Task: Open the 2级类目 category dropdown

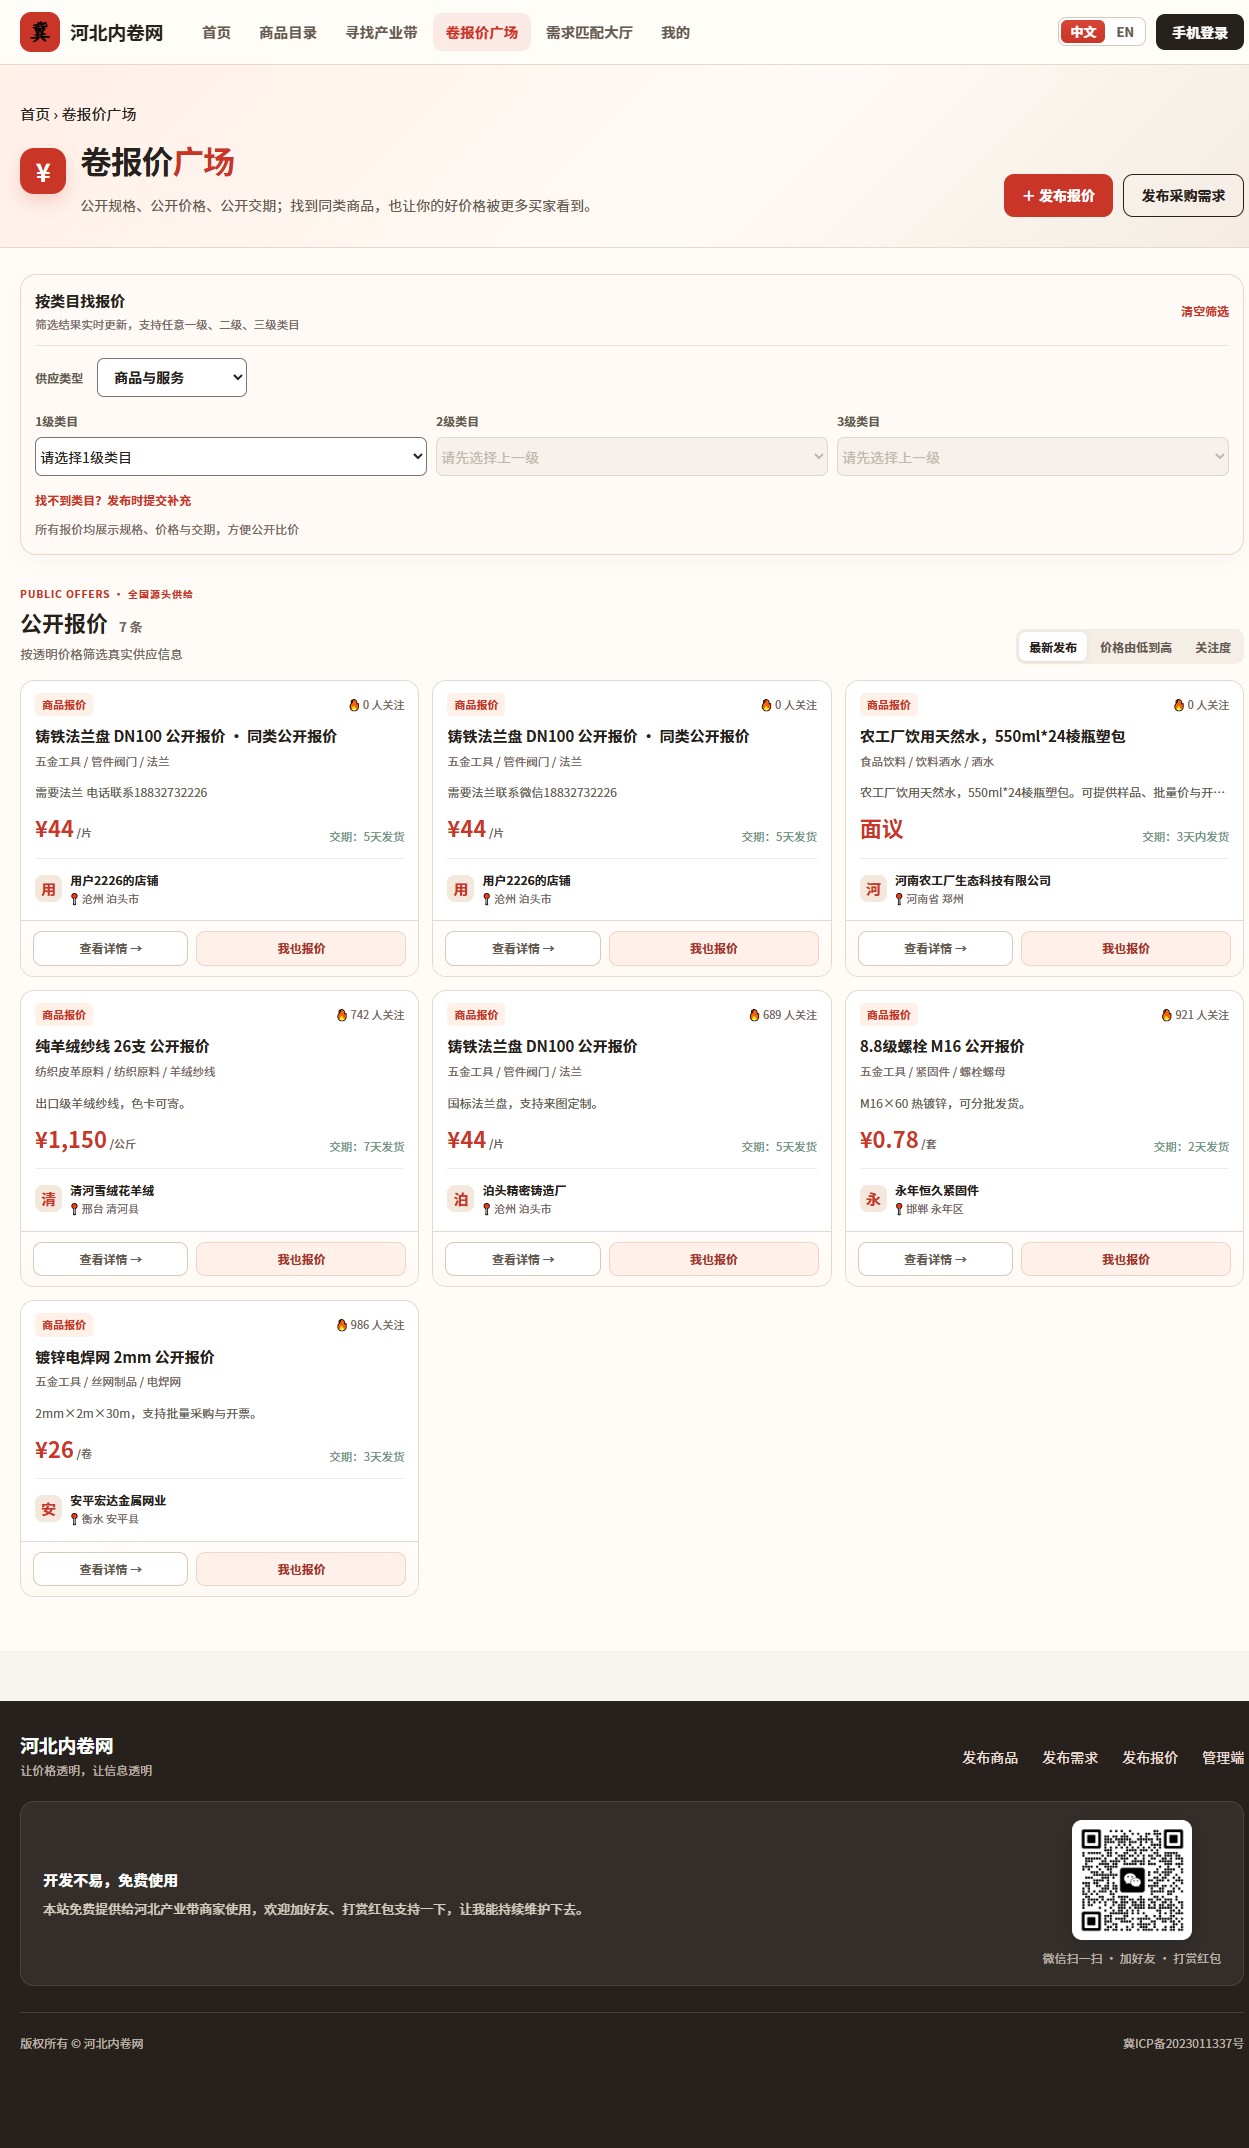Action: 632,457
